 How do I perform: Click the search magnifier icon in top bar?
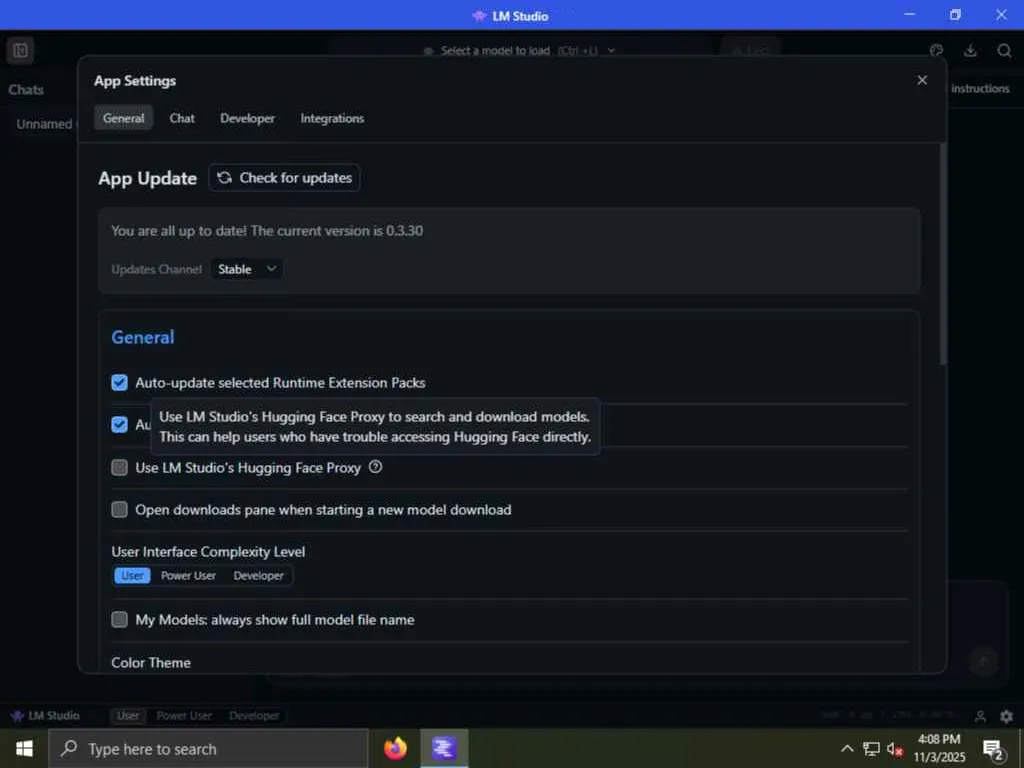1004,50
